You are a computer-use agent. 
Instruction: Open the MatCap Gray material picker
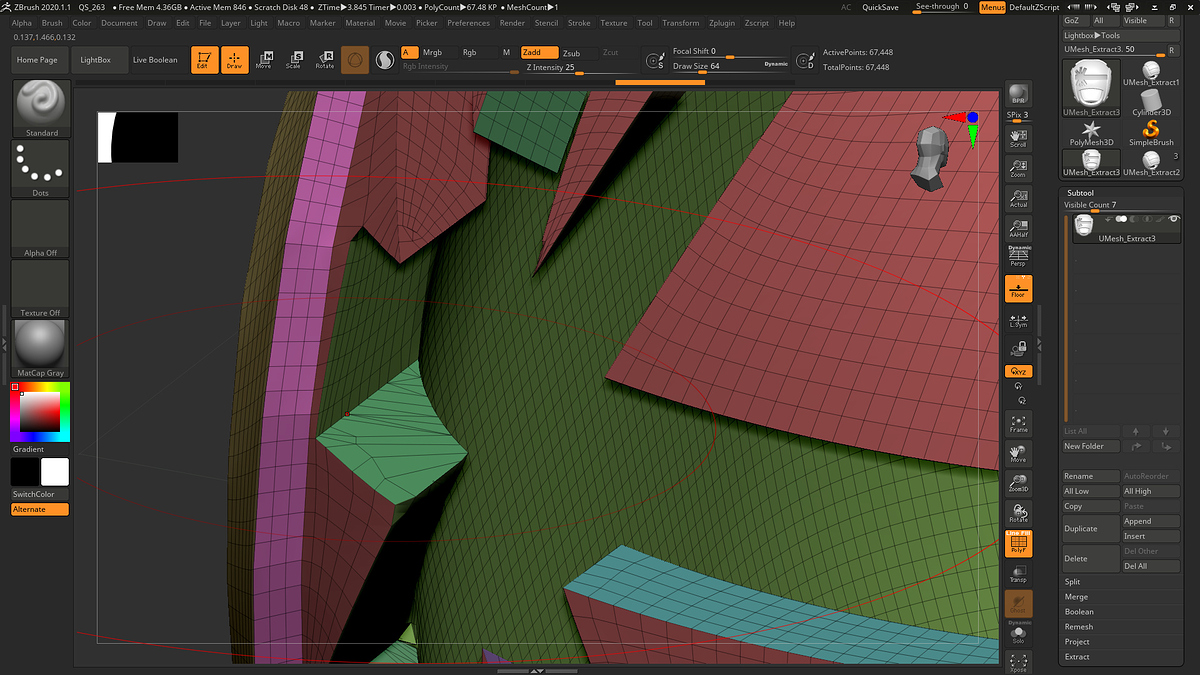(x=41, y=348)
